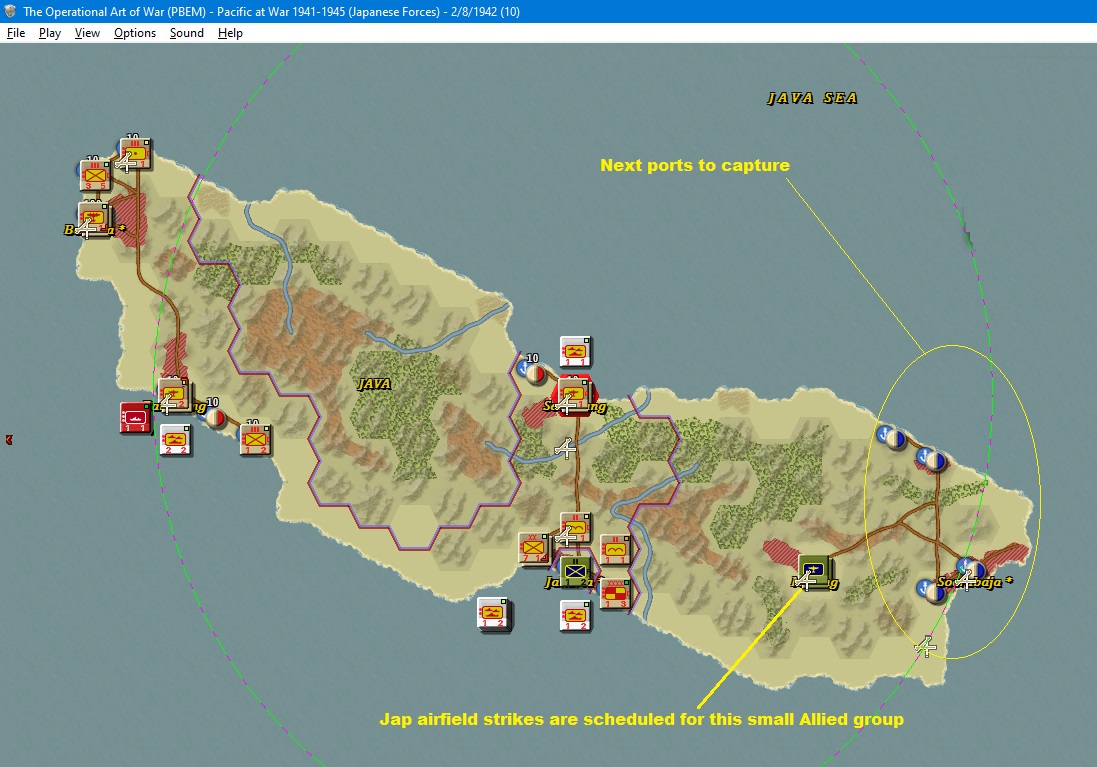Click the airfield icon south of Semarang
Image resolution: width=1097 pixels, height=767 pixels.
pos(565,448)
